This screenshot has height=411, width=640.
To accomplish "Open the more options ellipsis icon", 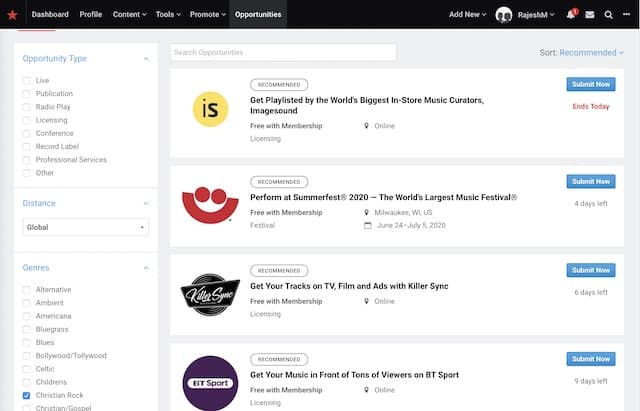I will click(x=627, y=14).
